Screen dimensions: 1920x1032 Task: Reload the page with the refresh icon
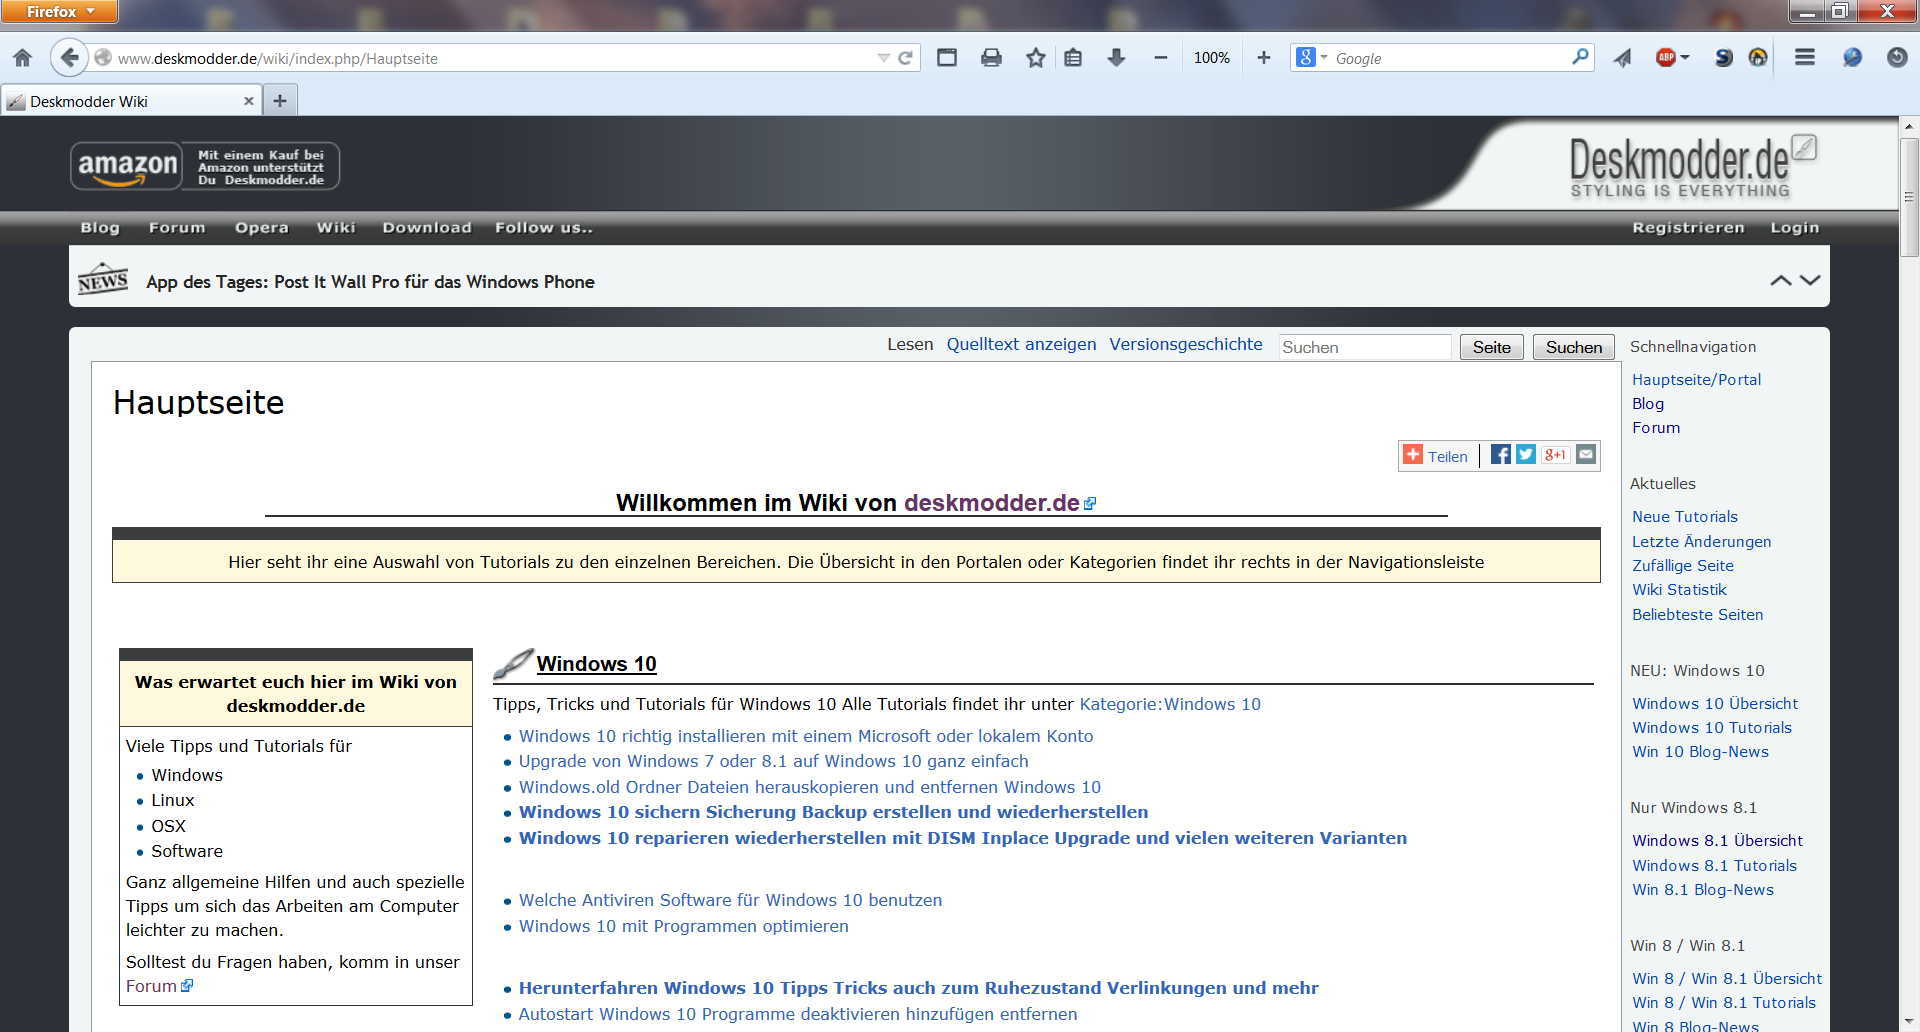(x=905, y=58)
